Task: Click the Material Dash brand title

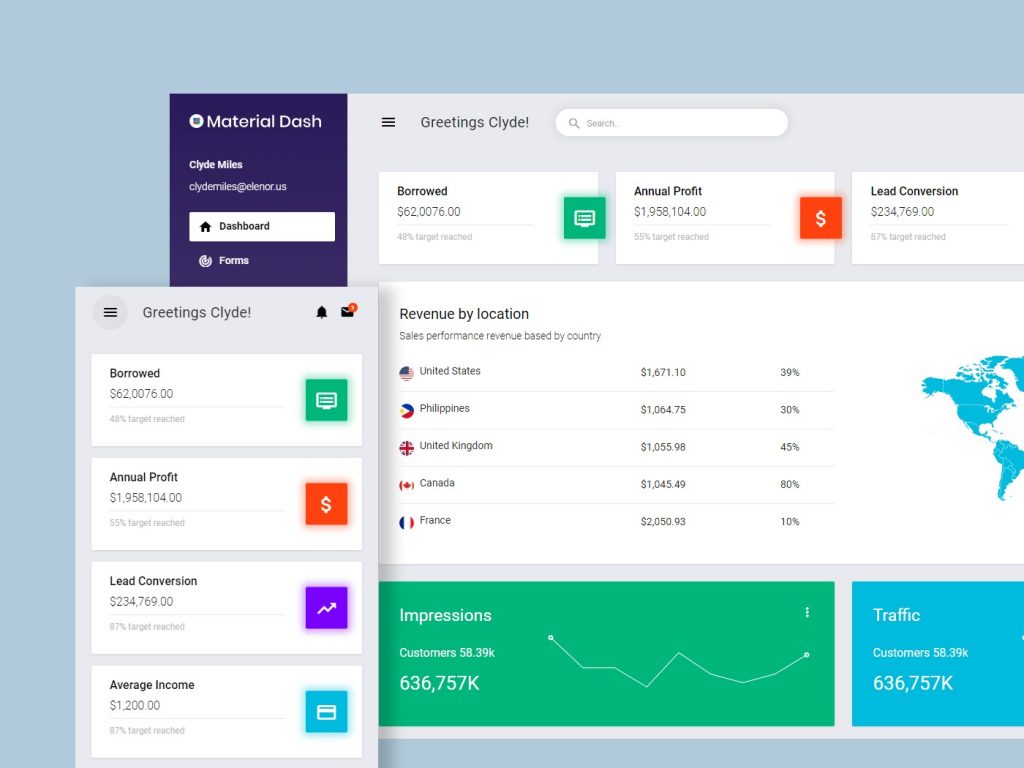Action: [x=264, y=121]
